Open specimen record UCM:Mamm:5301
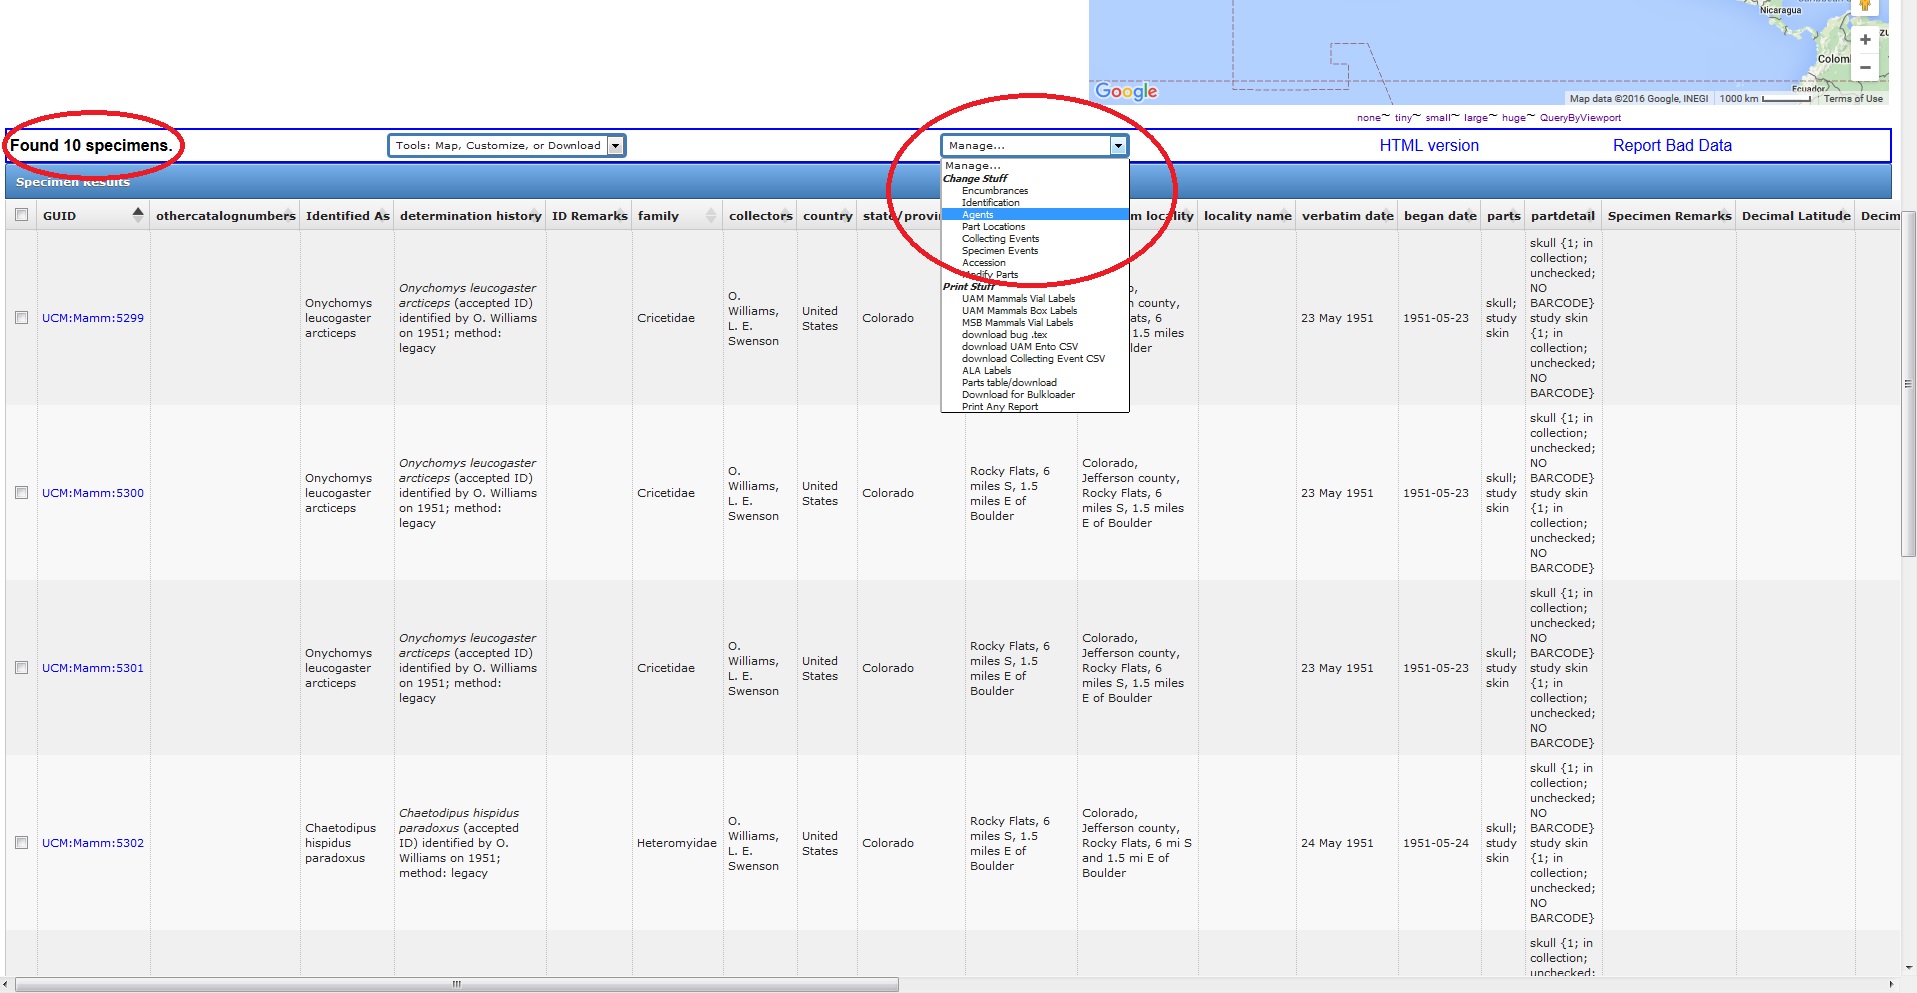Viewport: 1917px width, 993px height. click(93, 668)
